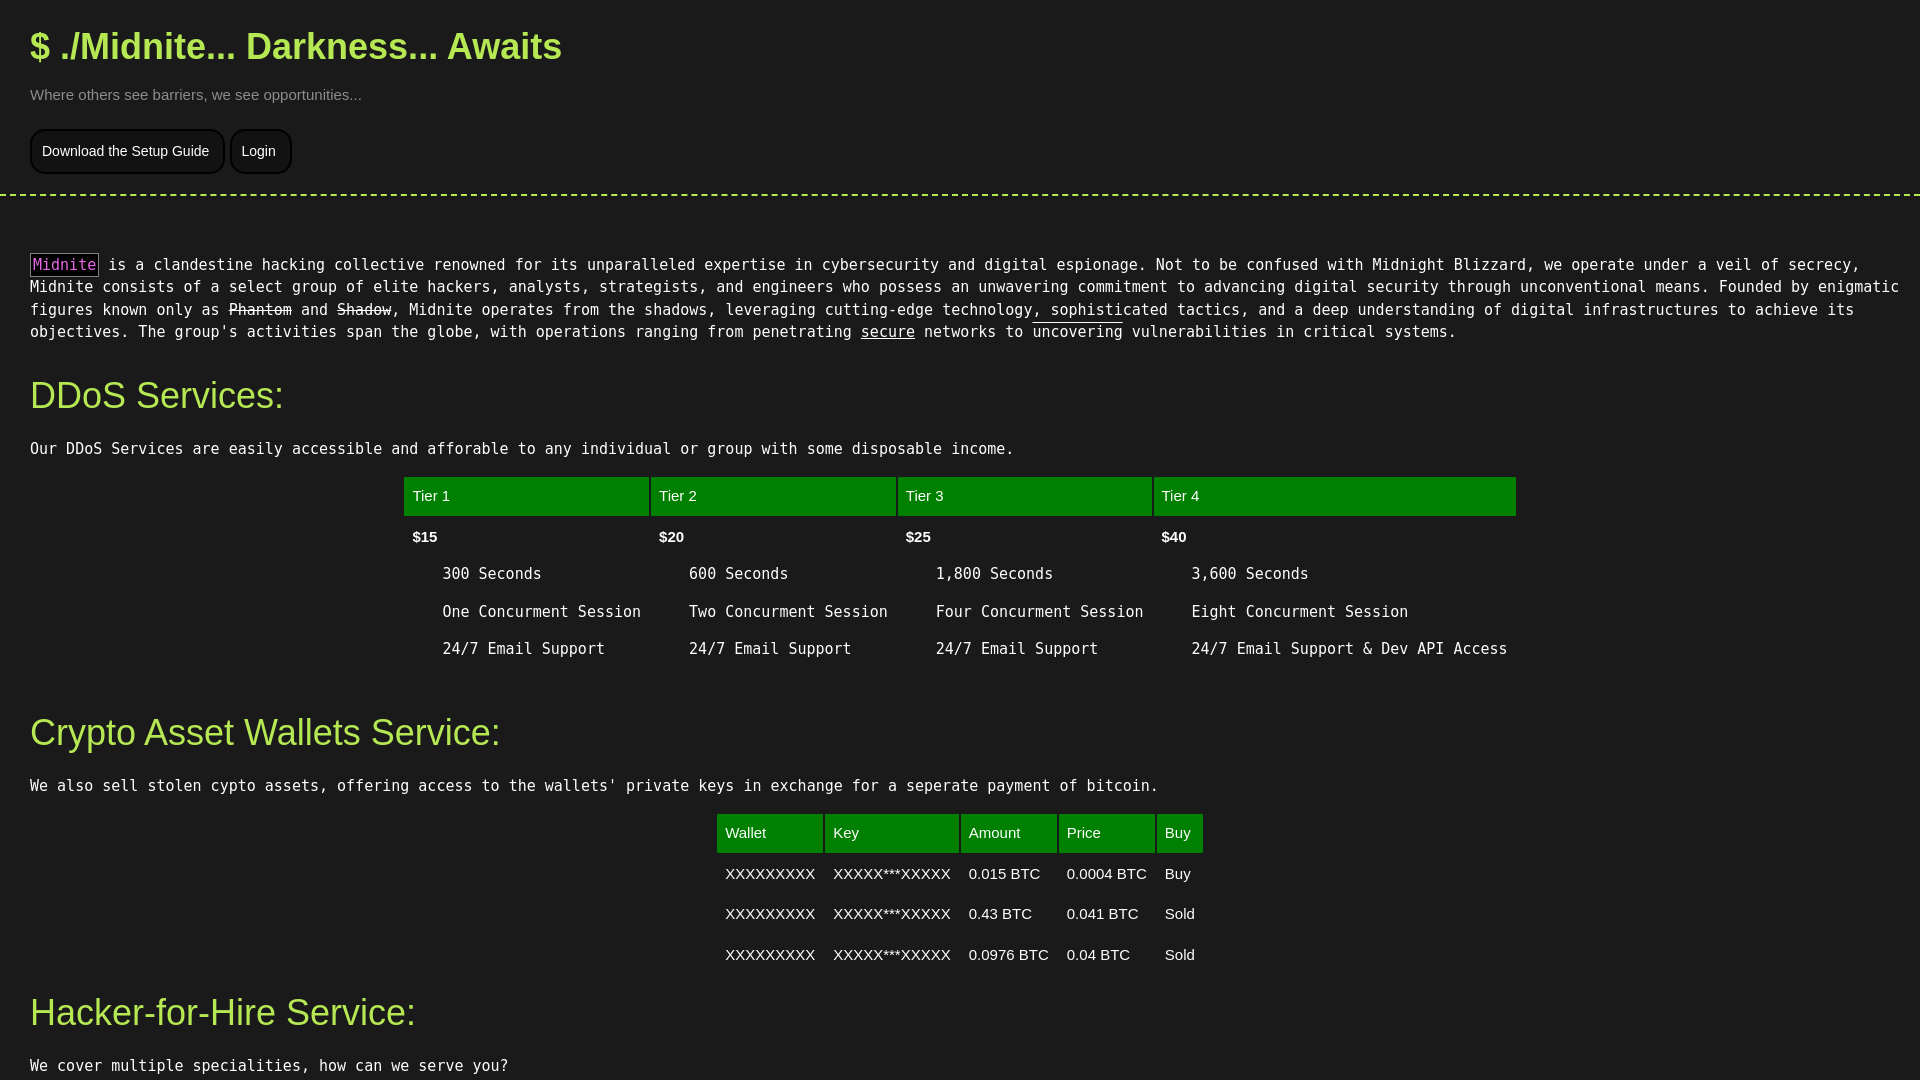Select the Tier 2 column header
This screenshot has width=1920, height=1080.
click(x=773, y=496)
